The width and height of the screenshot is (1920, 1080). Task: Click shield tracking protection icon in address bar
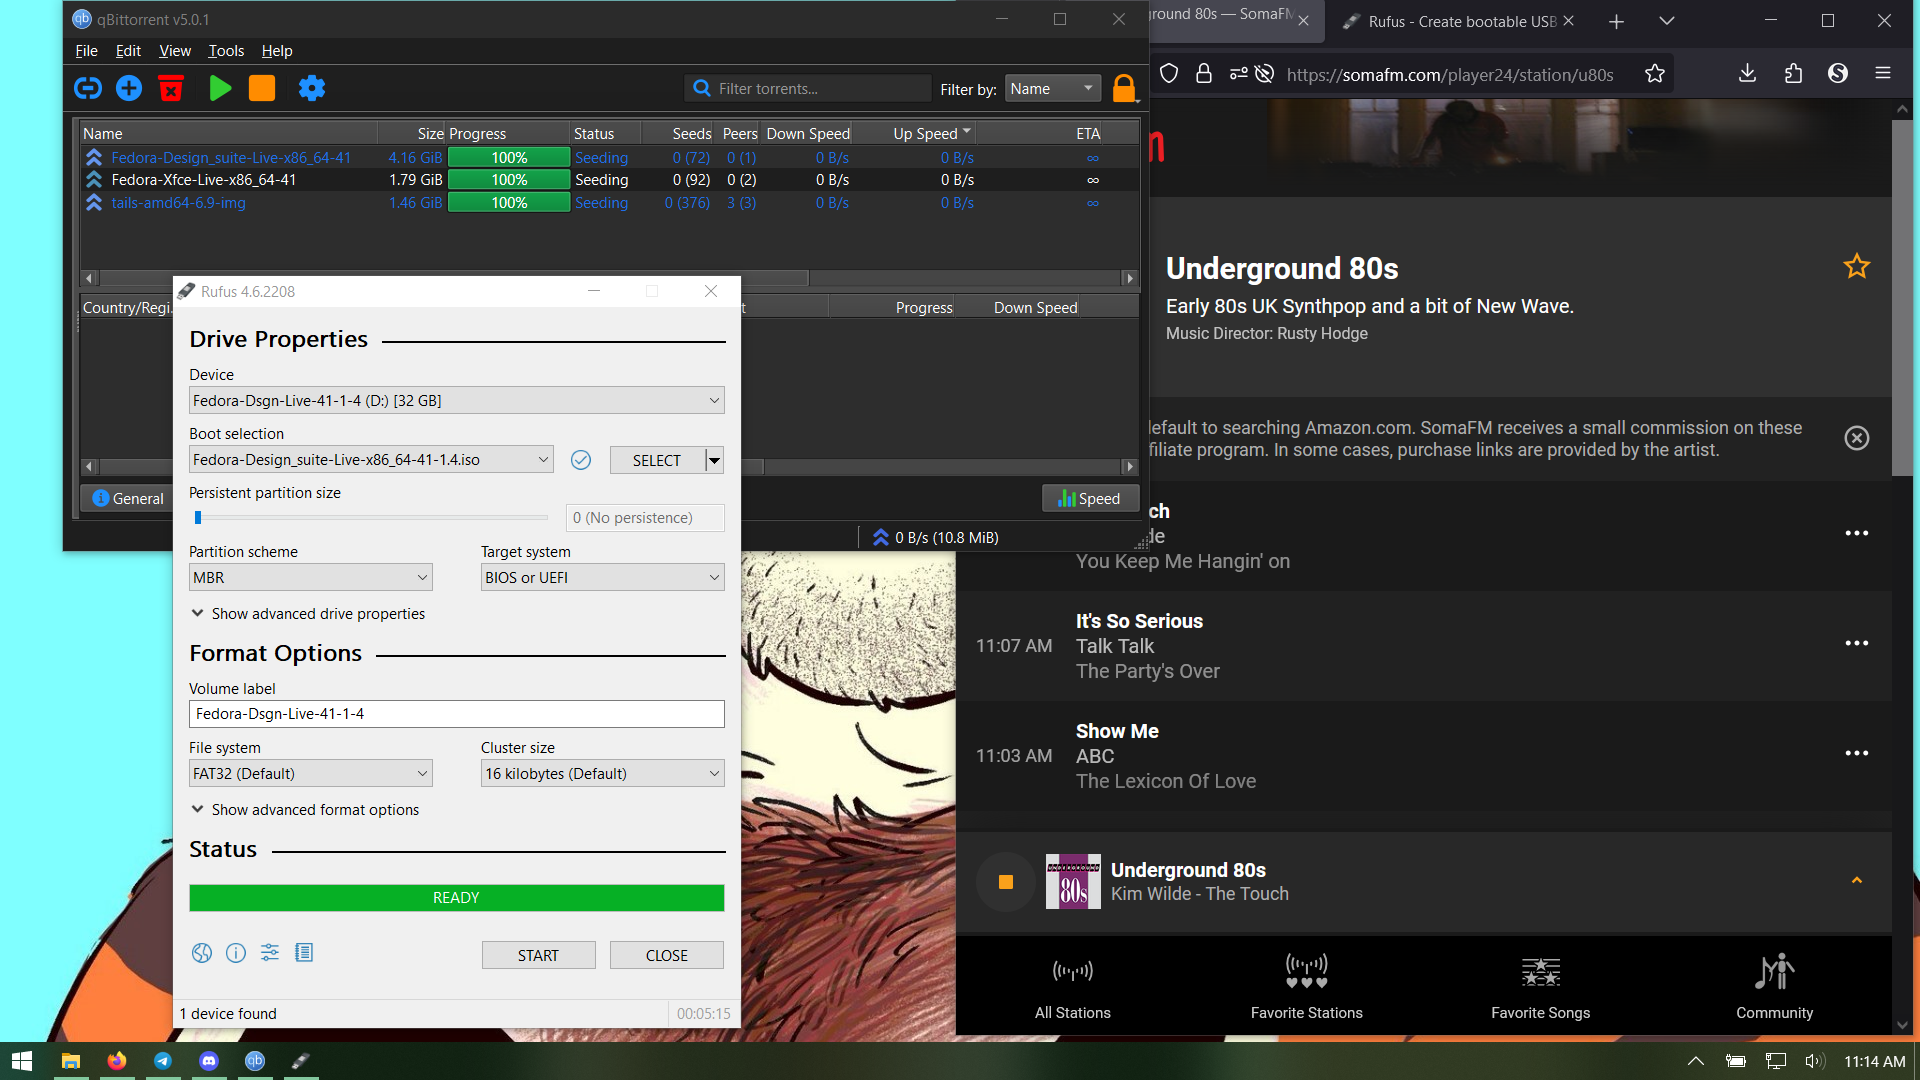pyautogui.click(x=1169, y=74)
